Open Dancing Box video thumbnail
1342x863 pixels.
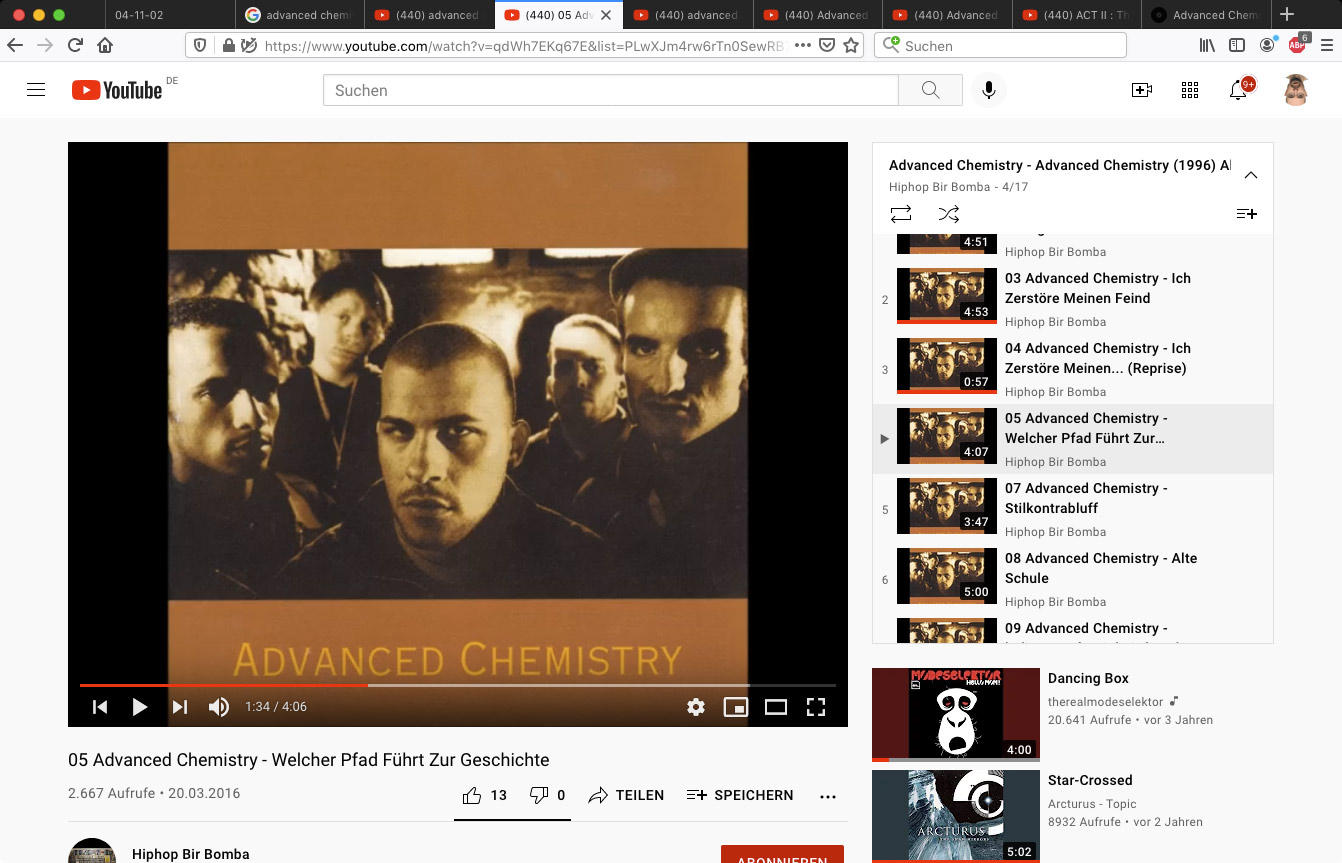[x=955, y=715]
